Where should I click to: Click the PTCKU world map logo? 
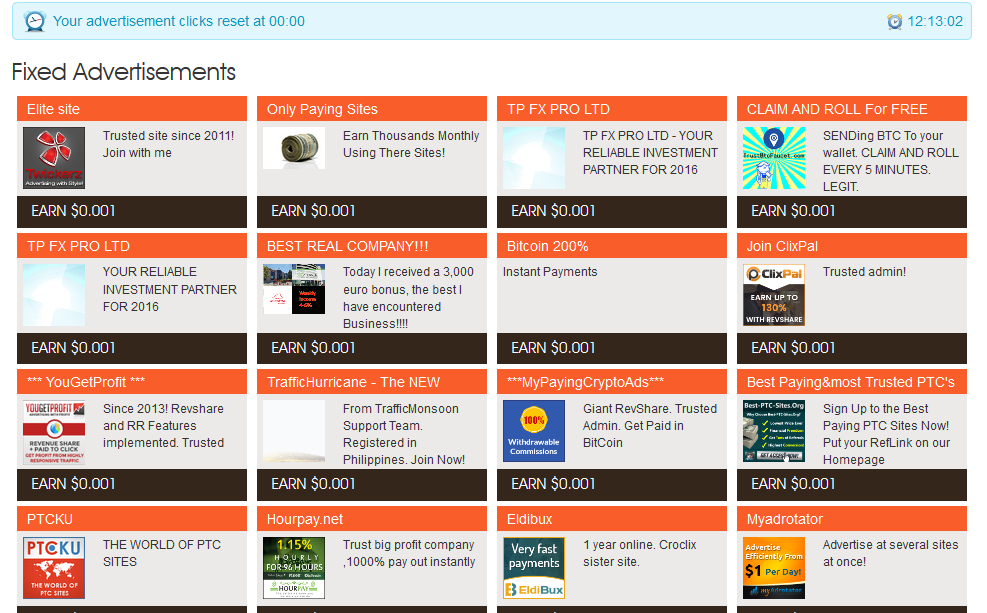tap(54, 568)
